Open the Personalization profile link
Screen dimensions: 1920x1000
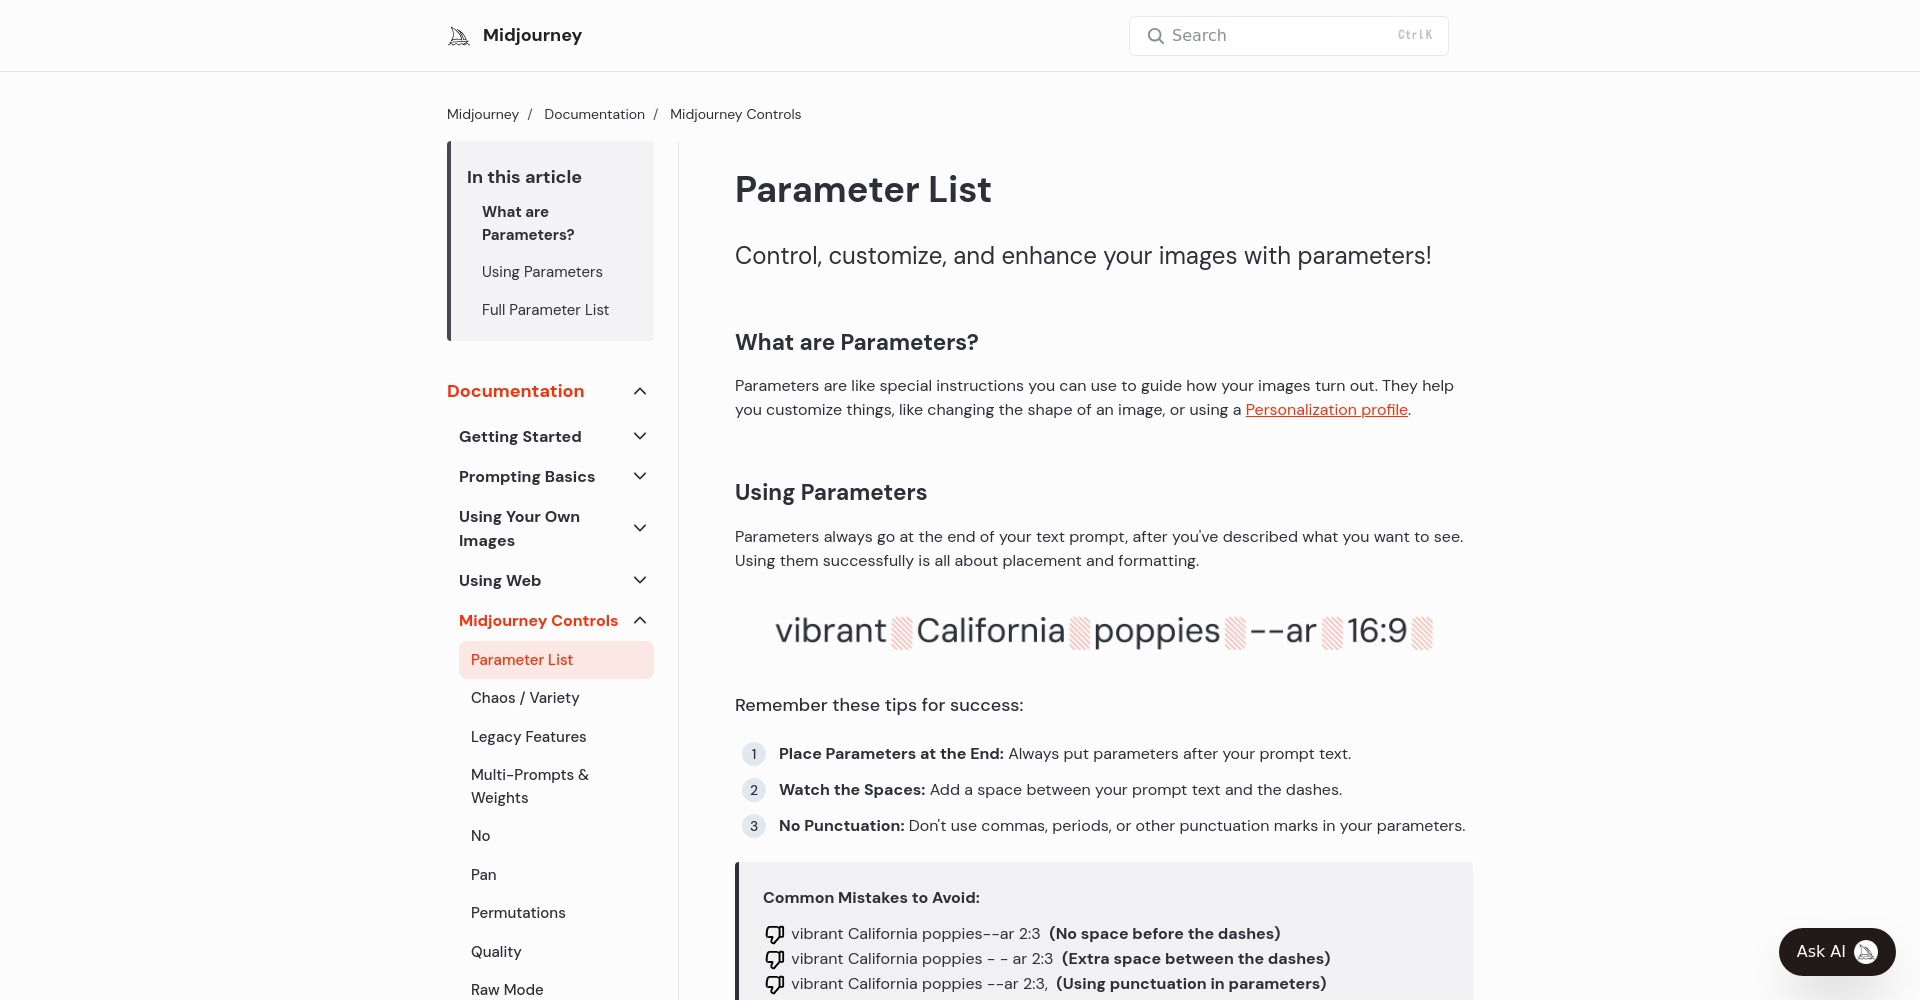click(x=1326, y=410)
